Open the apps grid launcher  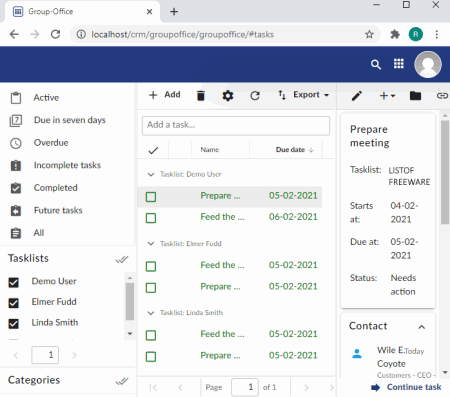(x=399, y=64)
